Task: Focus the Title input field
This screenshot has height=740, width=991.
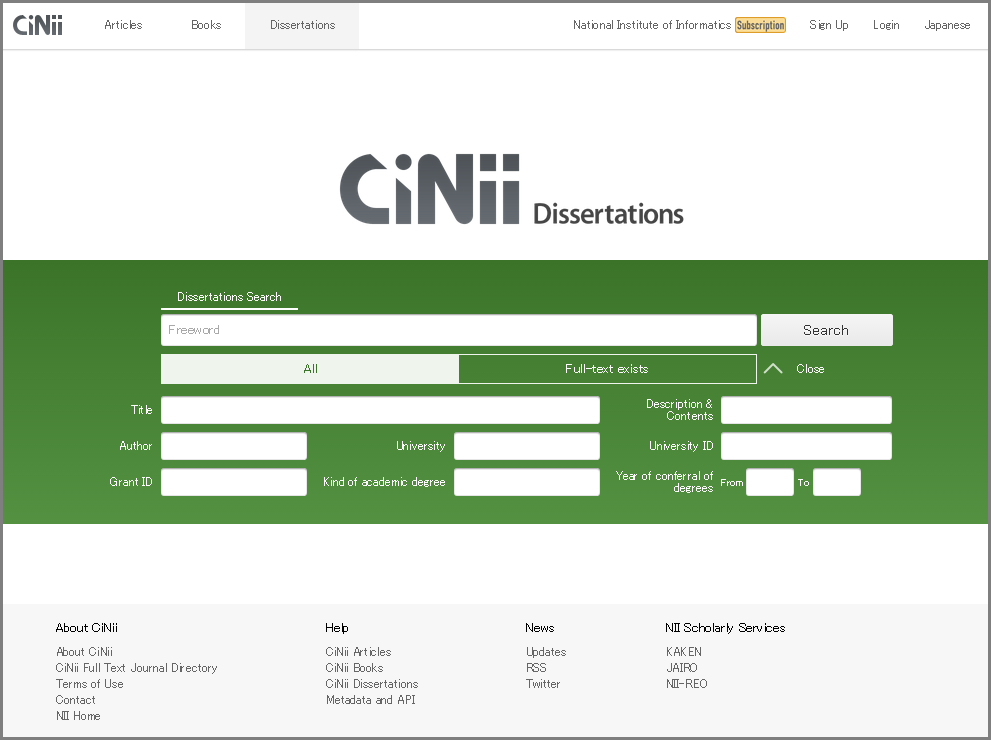Action: pos(380,410)
